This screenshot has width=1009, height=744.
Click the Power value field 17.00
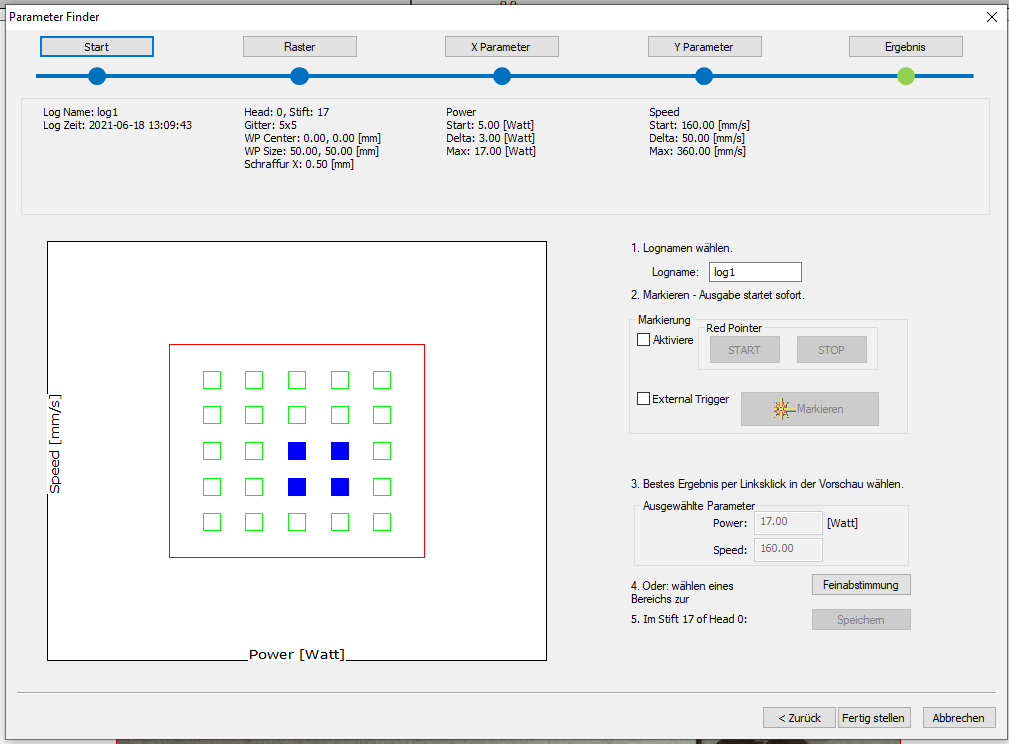[x=788, y=523]
